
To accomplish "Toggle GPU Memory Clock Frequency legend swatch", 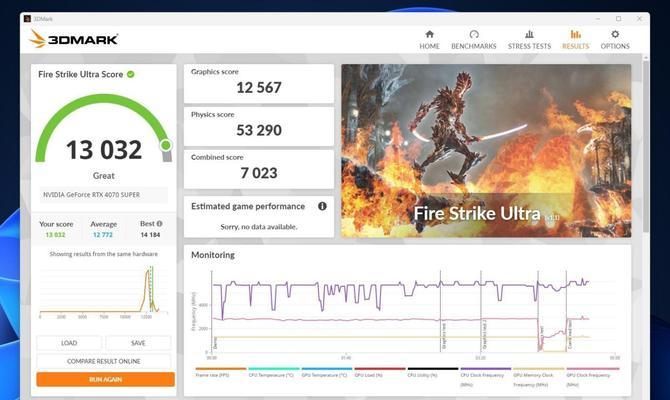I will (539, 368).
